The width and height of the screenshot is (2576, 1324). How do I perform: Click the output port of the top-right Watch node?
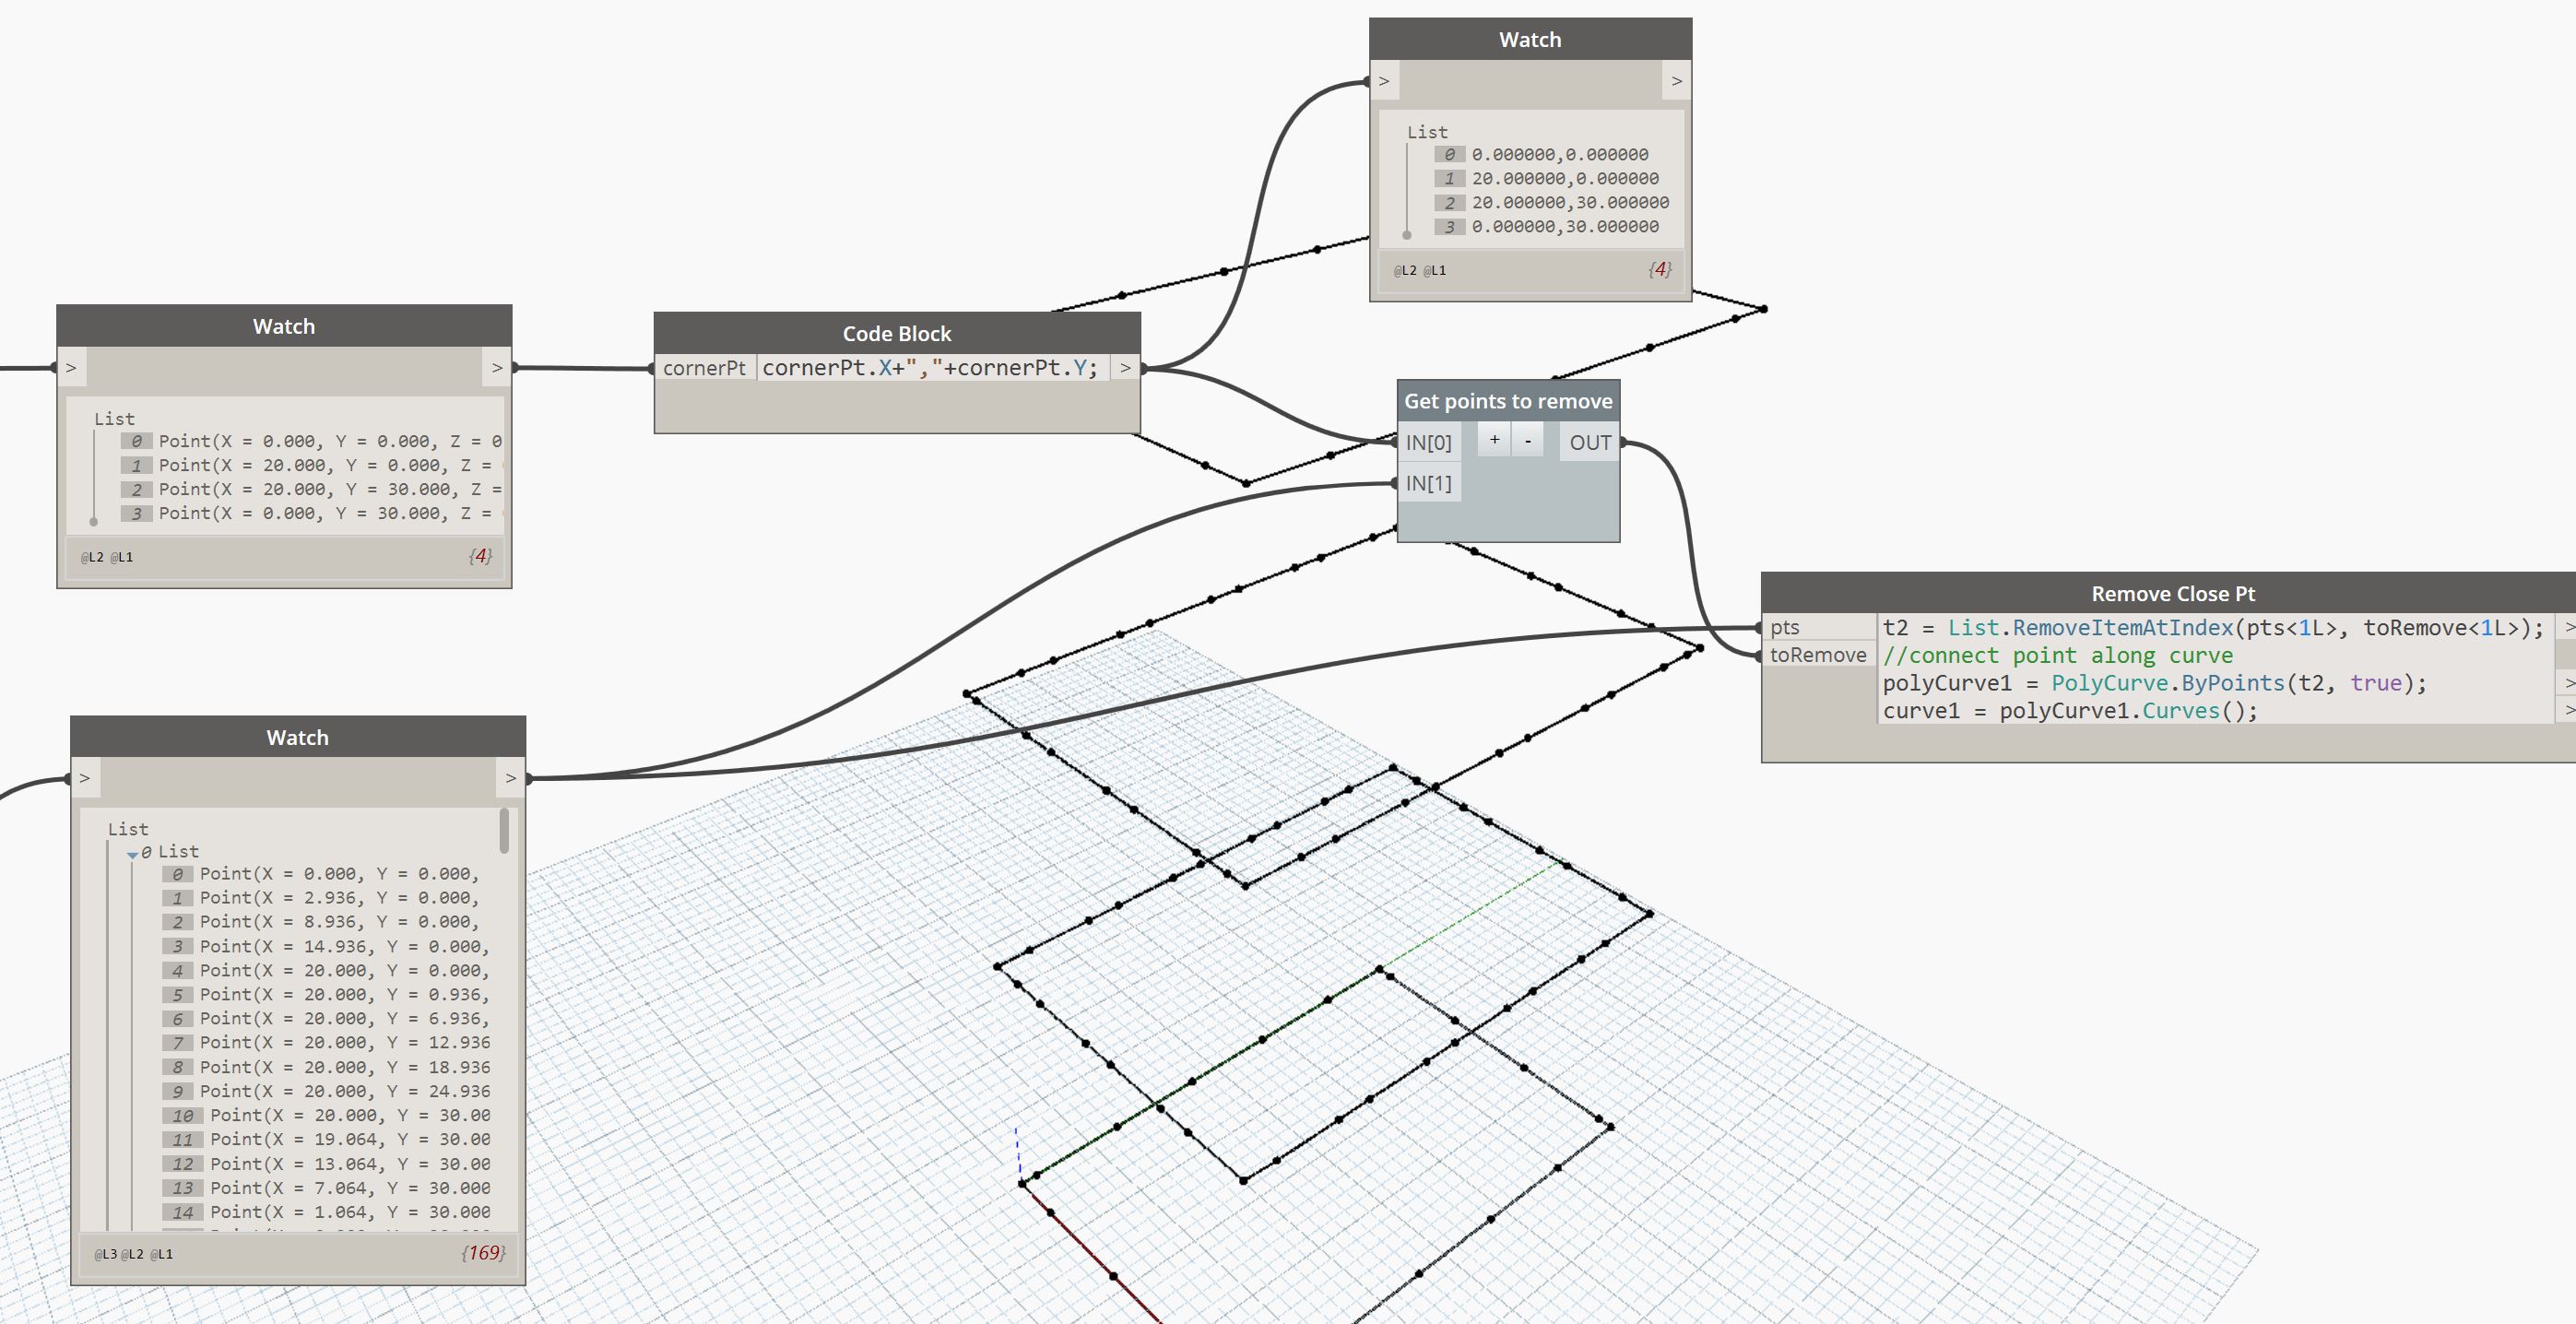click(1677, 80)
